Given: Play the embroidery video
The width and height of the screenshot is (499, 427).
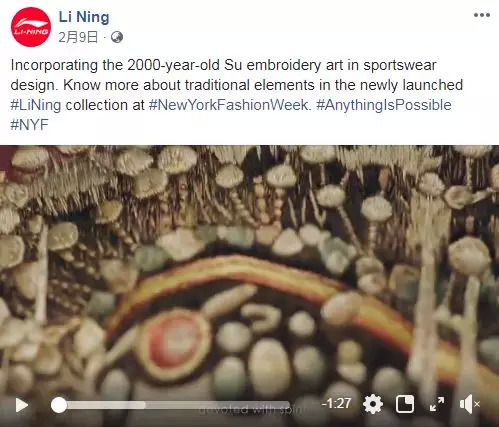Looking at the screenshot, I should [x=22, y=405].
